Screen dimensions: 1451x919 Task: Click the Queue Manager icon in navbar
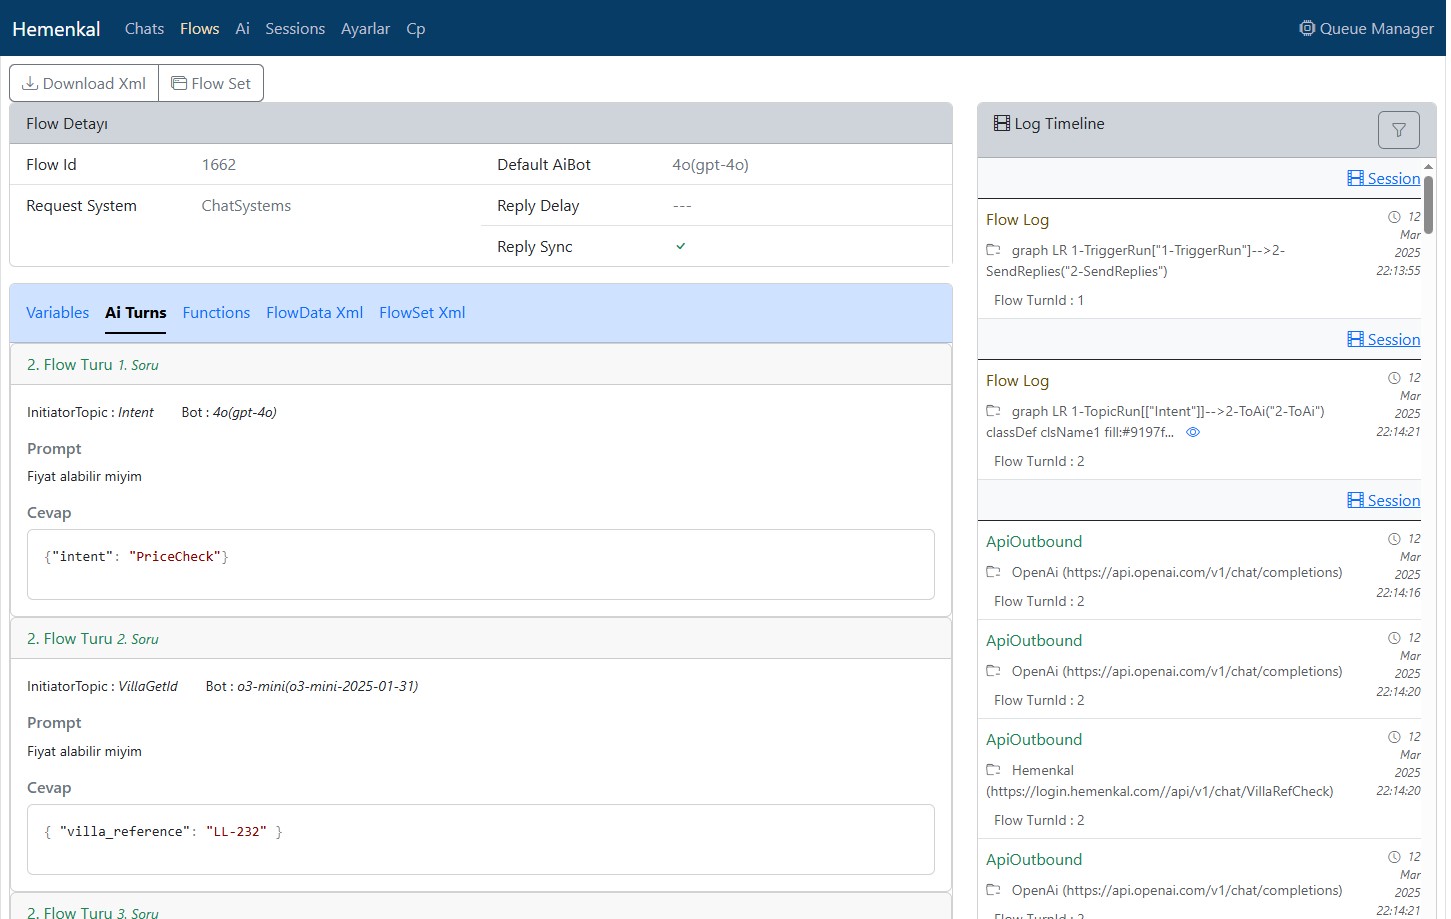(1306, 28)
